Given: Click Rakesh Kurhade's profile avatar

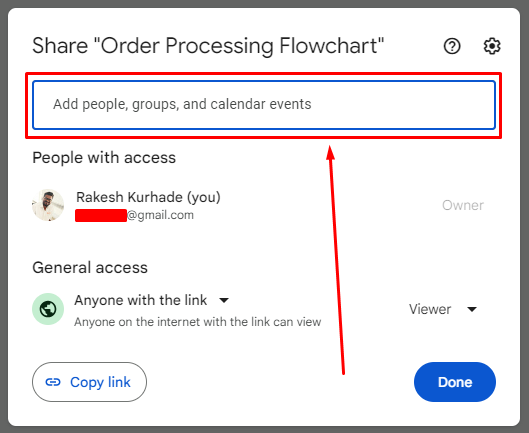Looking at the screenshot, I should point(48,205).
